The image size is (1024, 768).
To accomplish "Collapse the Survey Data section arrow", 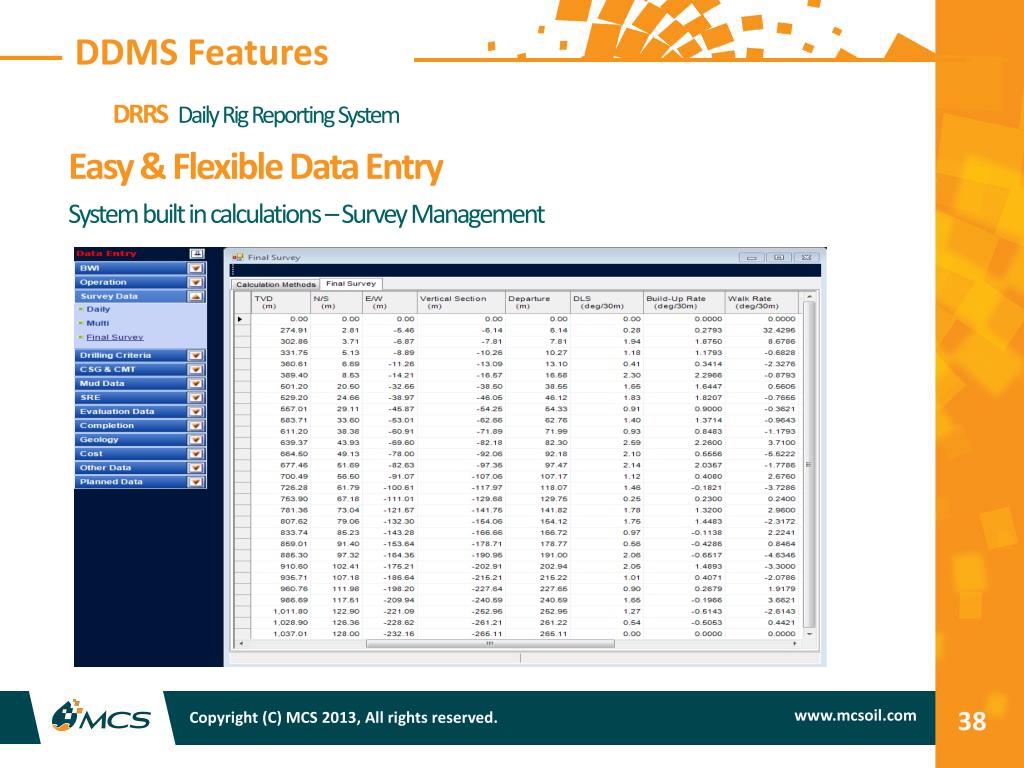I will (x=195, y=296).
